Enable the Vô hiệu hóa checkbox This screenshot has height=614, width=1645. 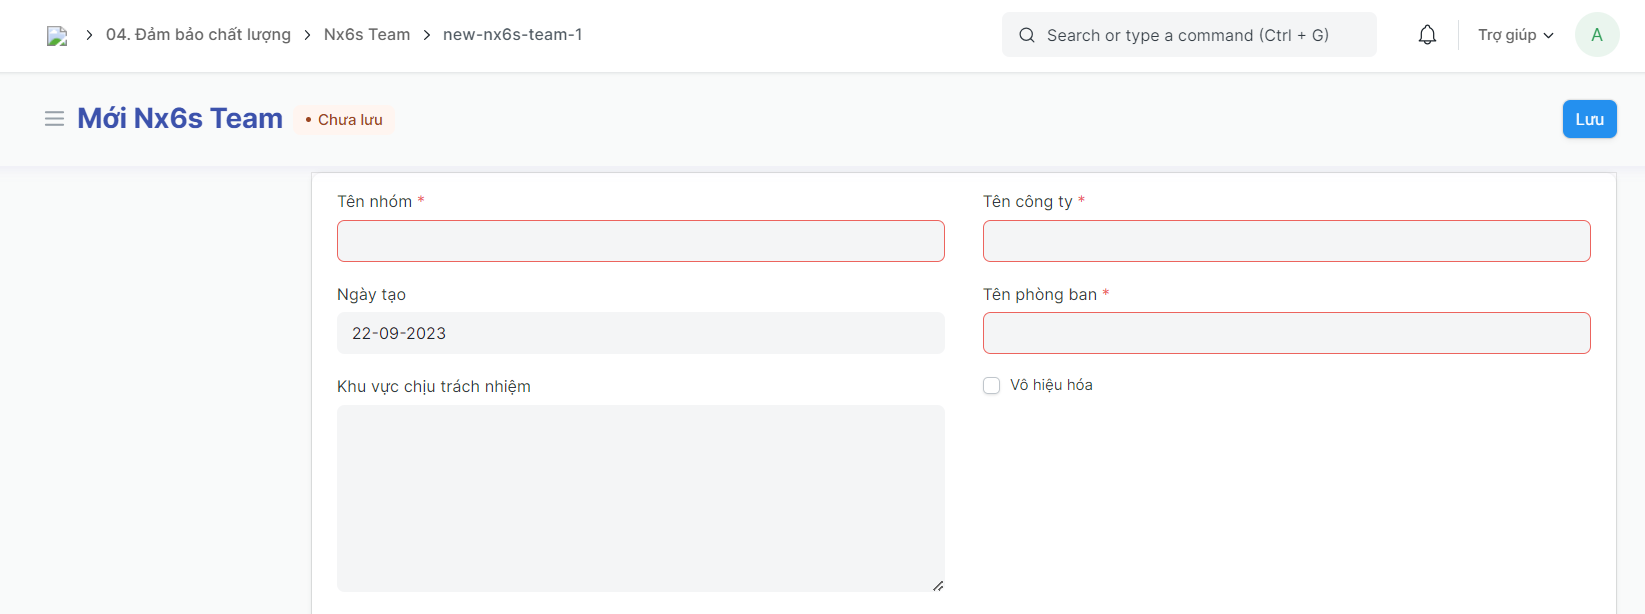(991, 386)
